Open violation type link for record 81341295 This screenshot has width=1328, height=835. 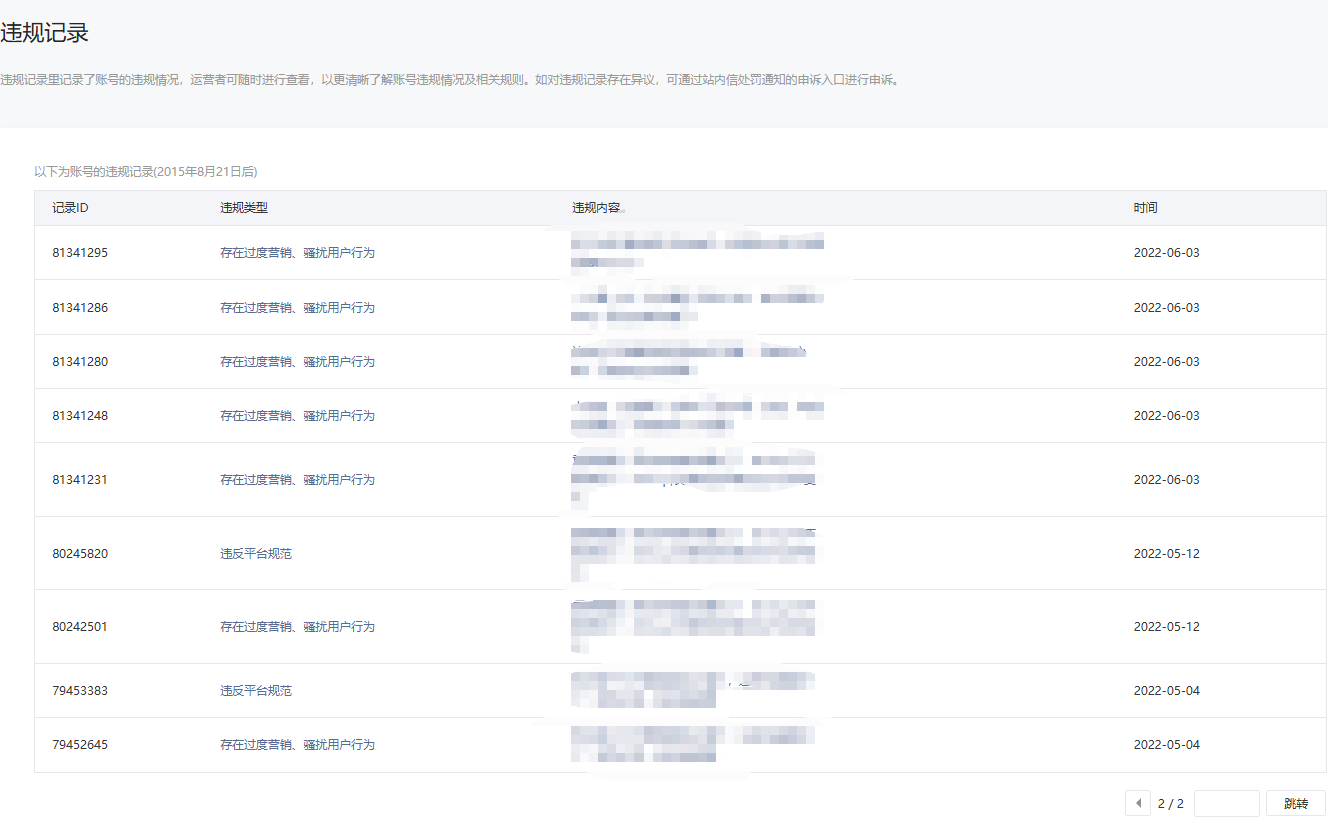click(297, 253)
